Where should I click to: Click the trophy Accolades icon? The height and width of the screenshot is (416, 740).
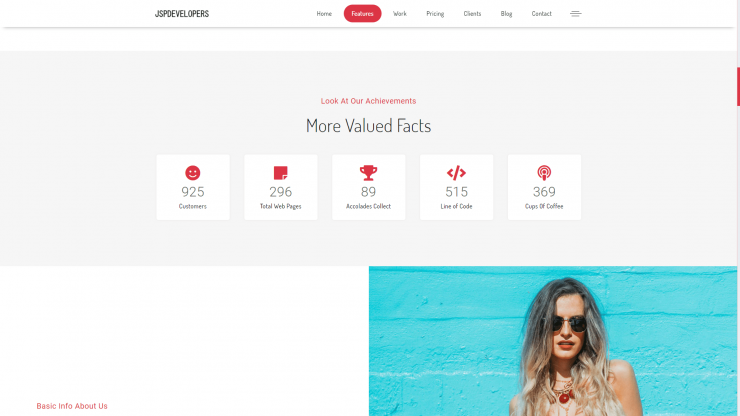coord(369,173)
